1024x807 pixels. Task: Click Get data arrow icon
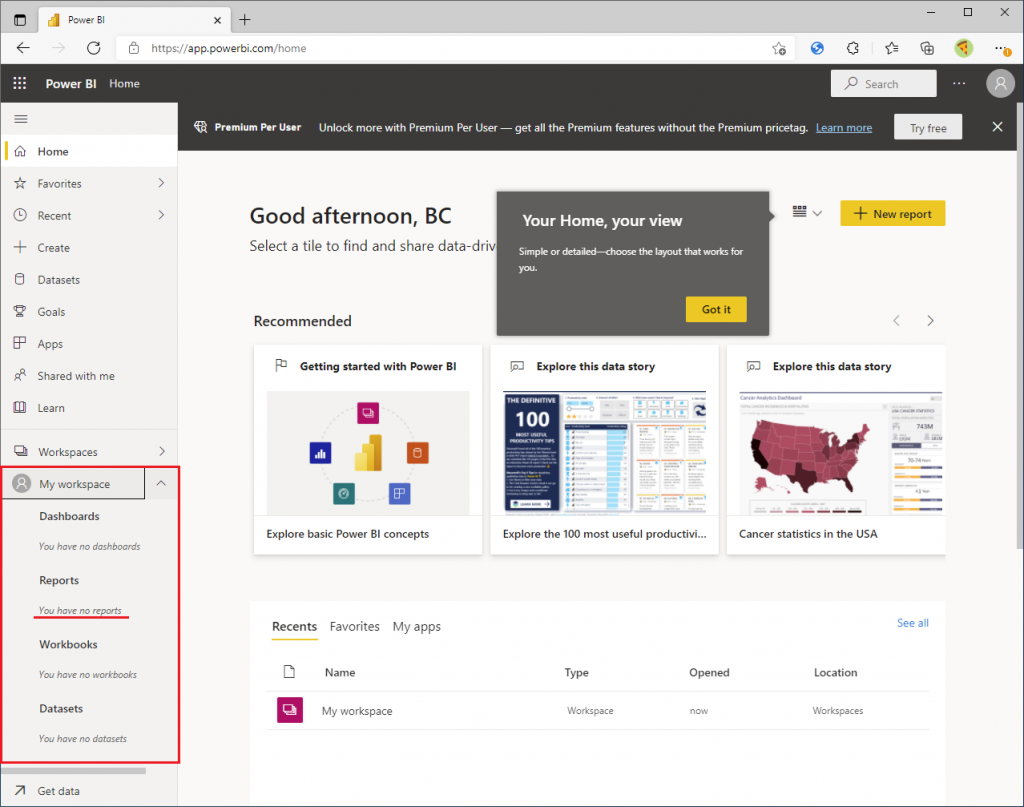click(x=20, y=790)
